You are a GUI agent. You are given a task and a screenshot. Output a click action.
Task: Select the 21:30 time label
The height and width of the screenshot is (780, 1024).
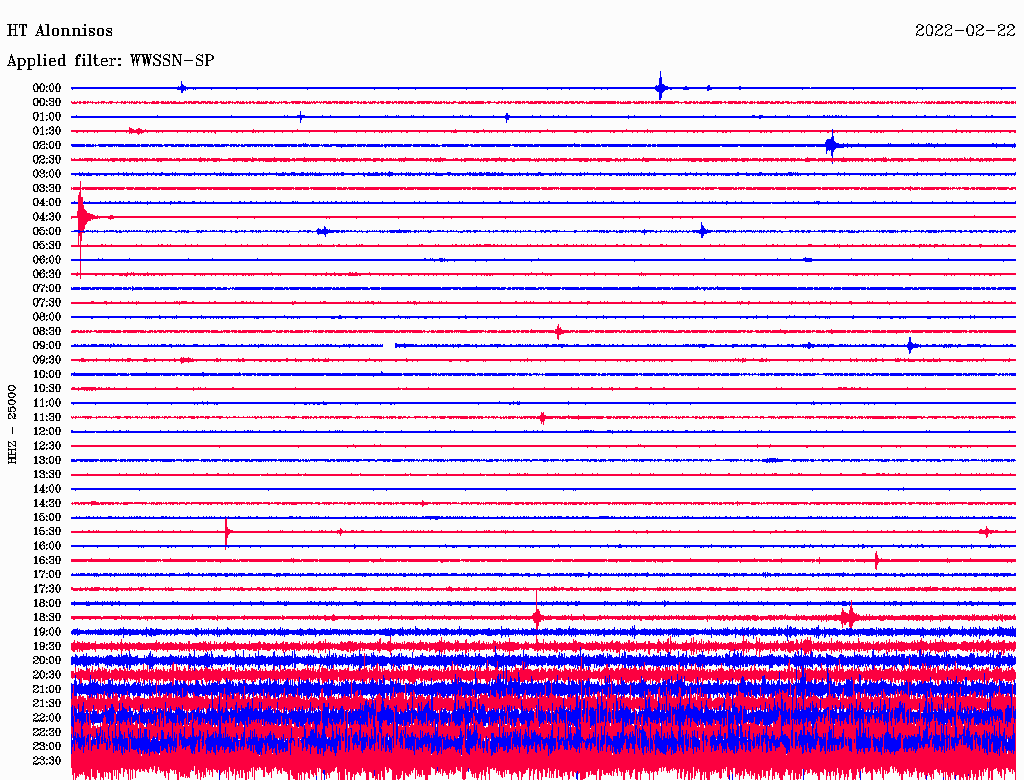pyautogui.click(x=47, y=704)
